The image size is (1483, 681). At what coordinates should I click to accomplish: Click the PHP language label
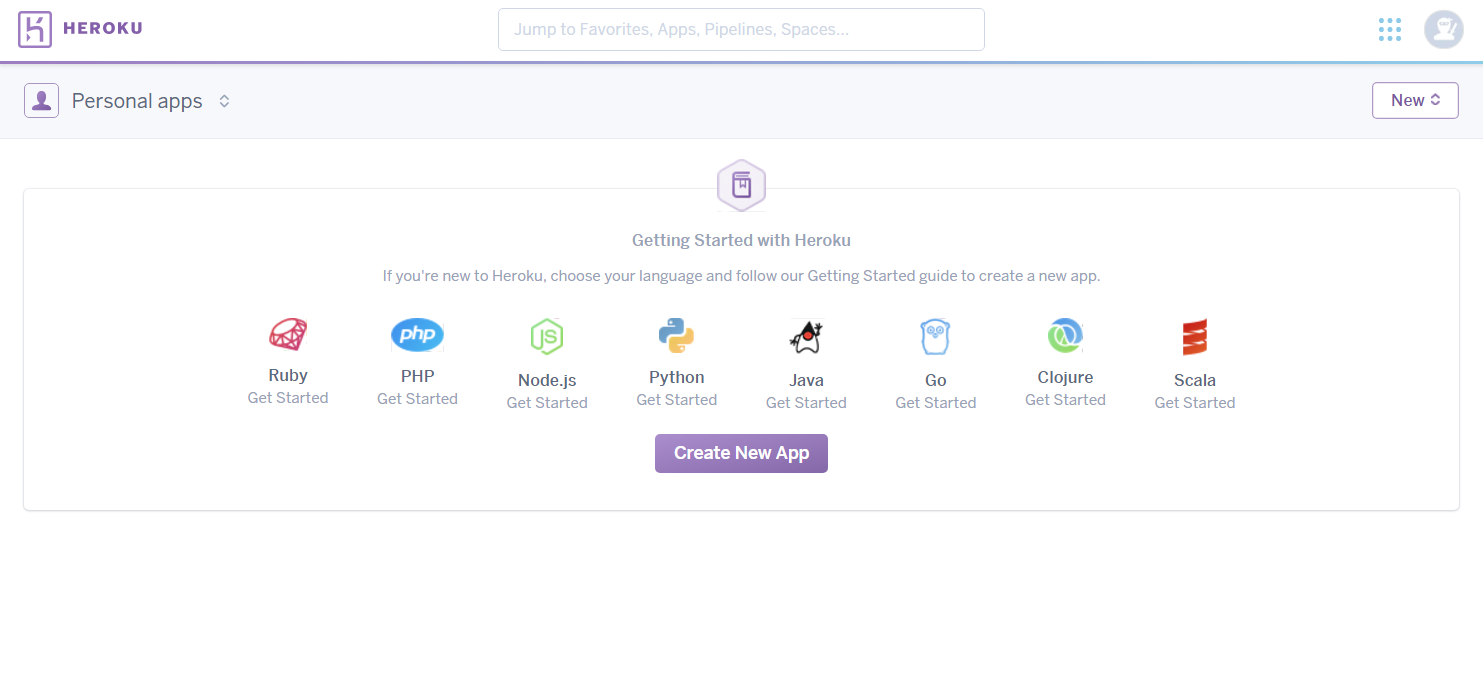[x=417, y=377]
